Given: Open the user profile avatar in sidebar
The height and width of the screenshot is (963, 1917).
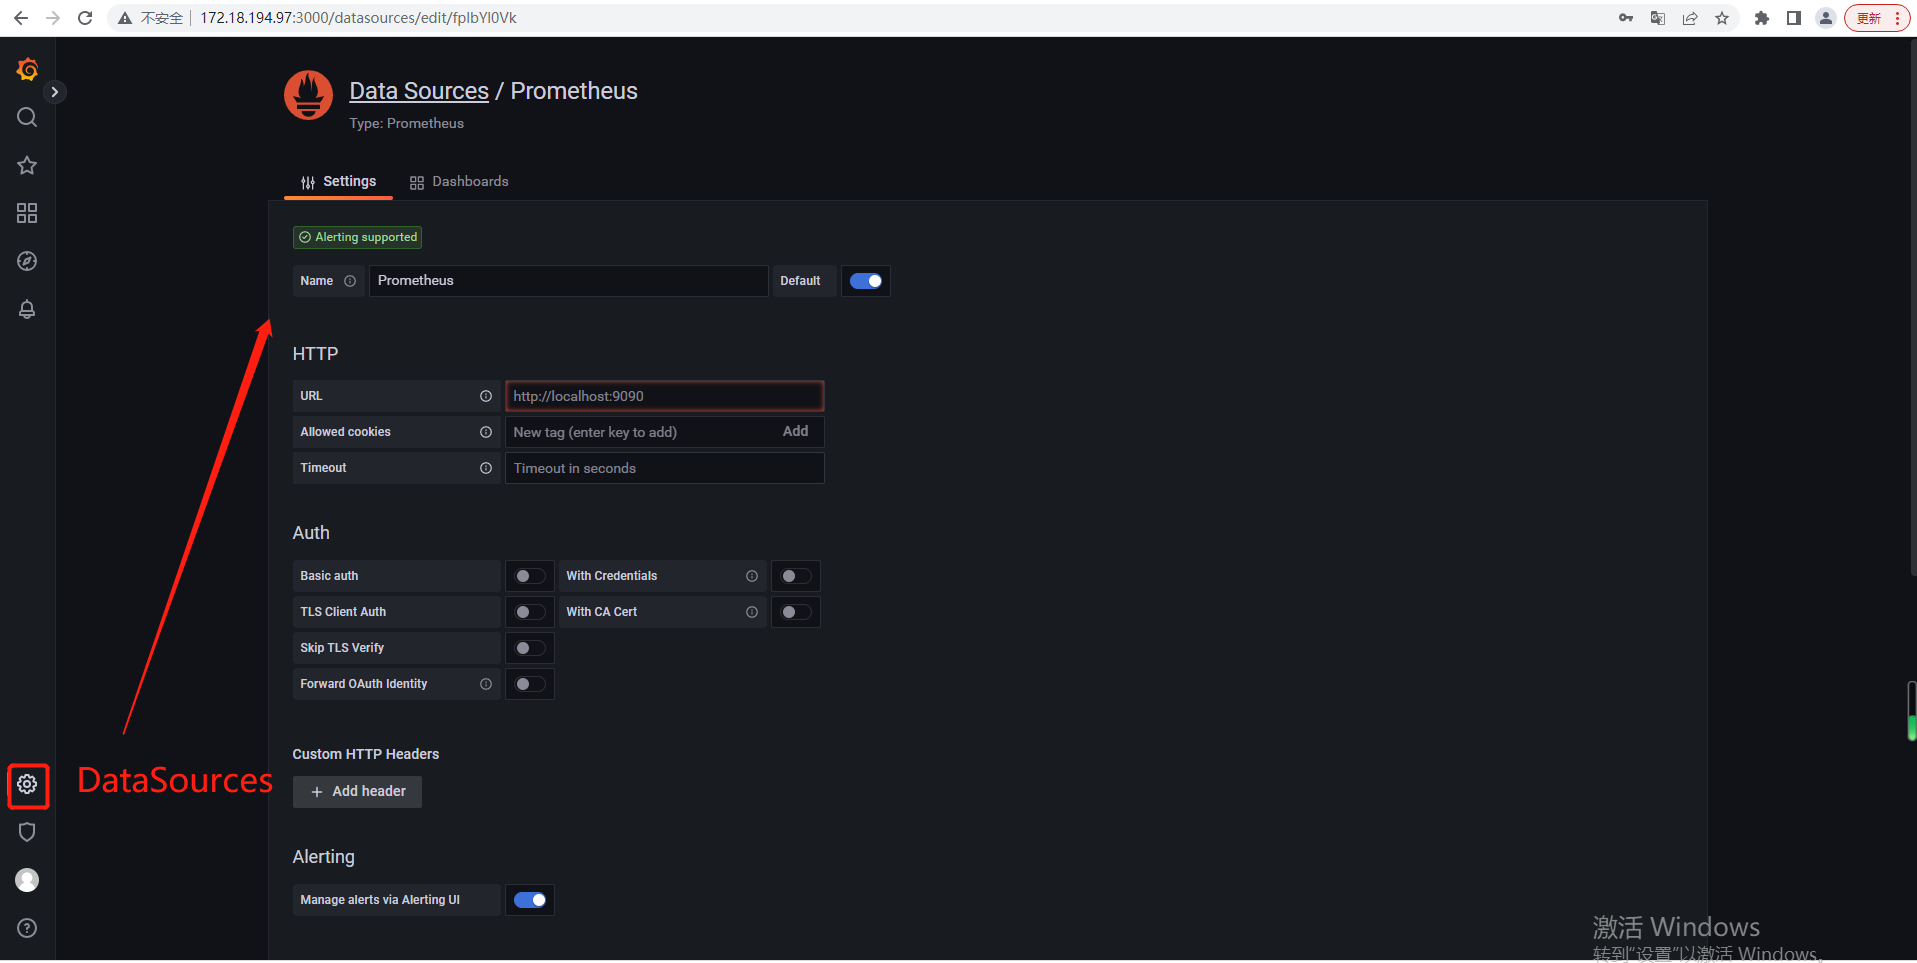Looking at the screenshot, I should click(x=27, y=880).
